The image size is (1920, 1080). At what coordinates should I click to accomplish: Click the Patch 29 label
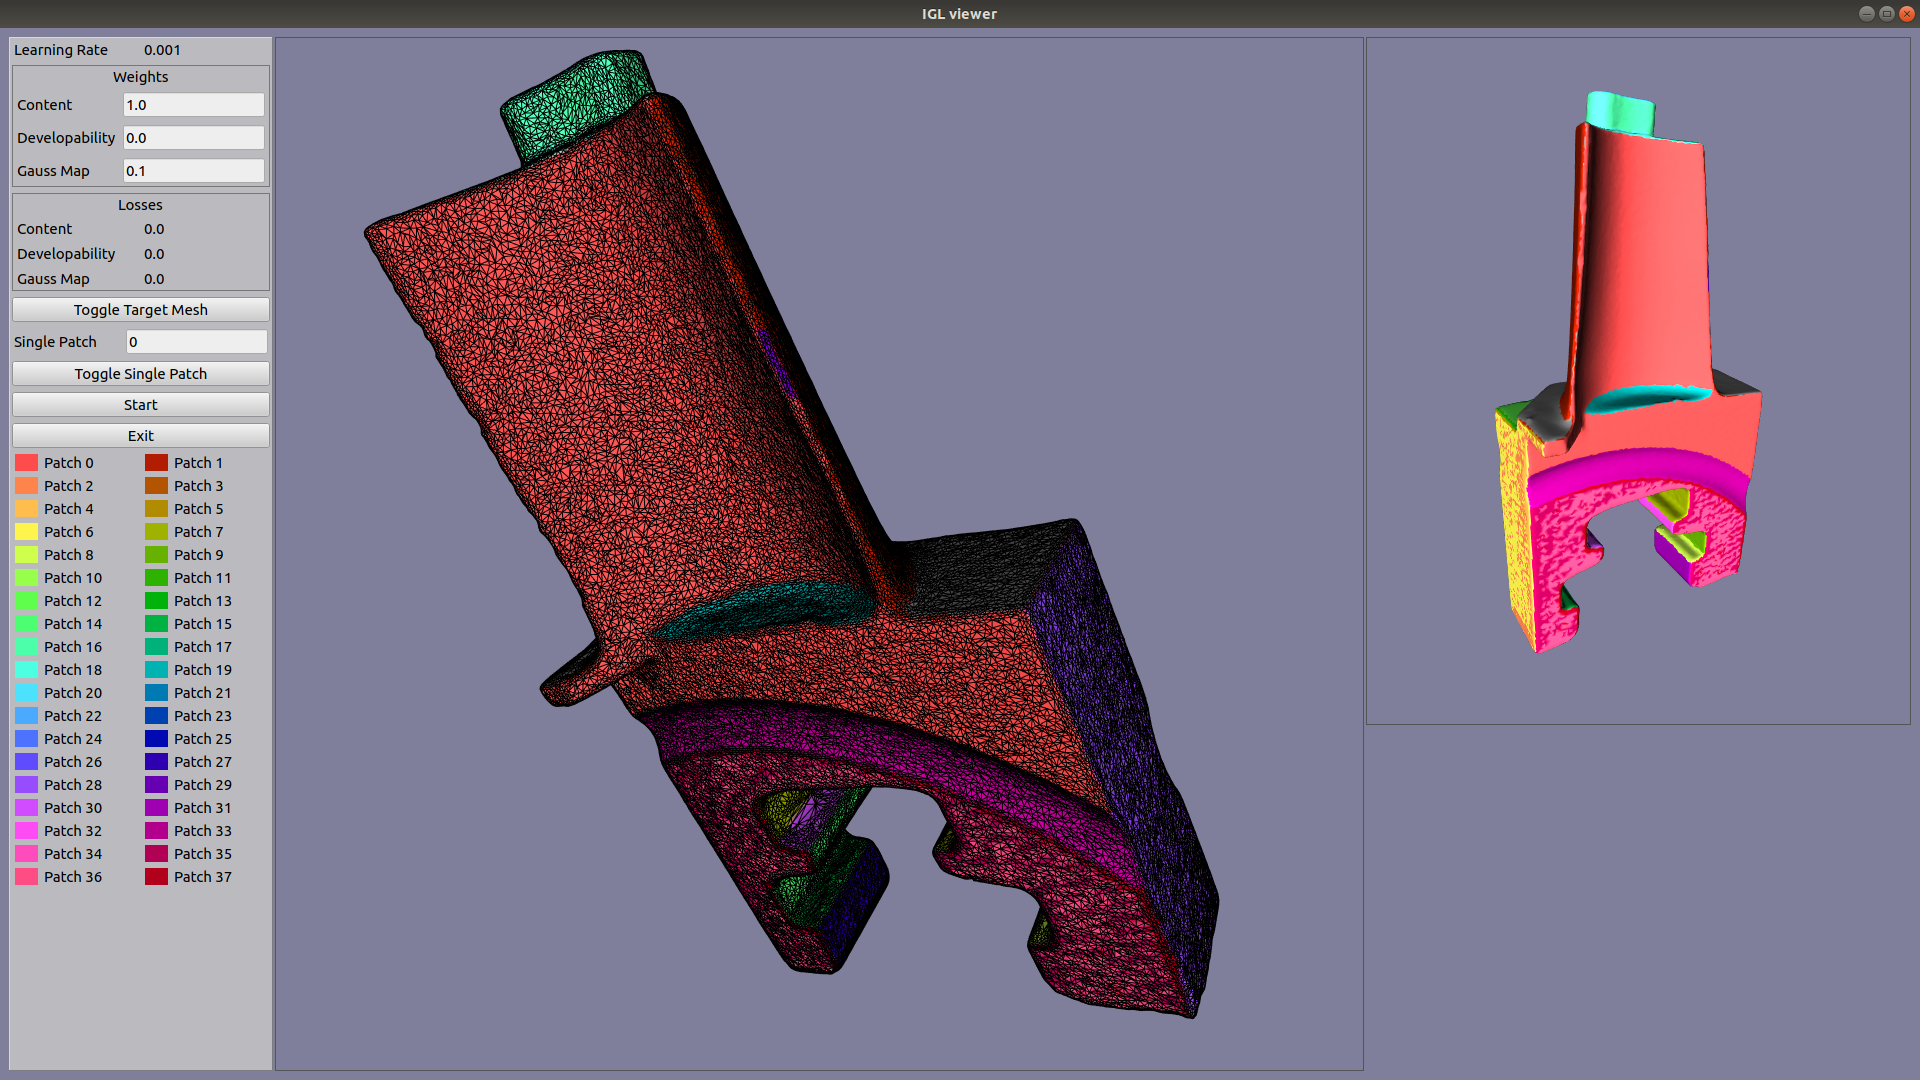click(202, 785)
